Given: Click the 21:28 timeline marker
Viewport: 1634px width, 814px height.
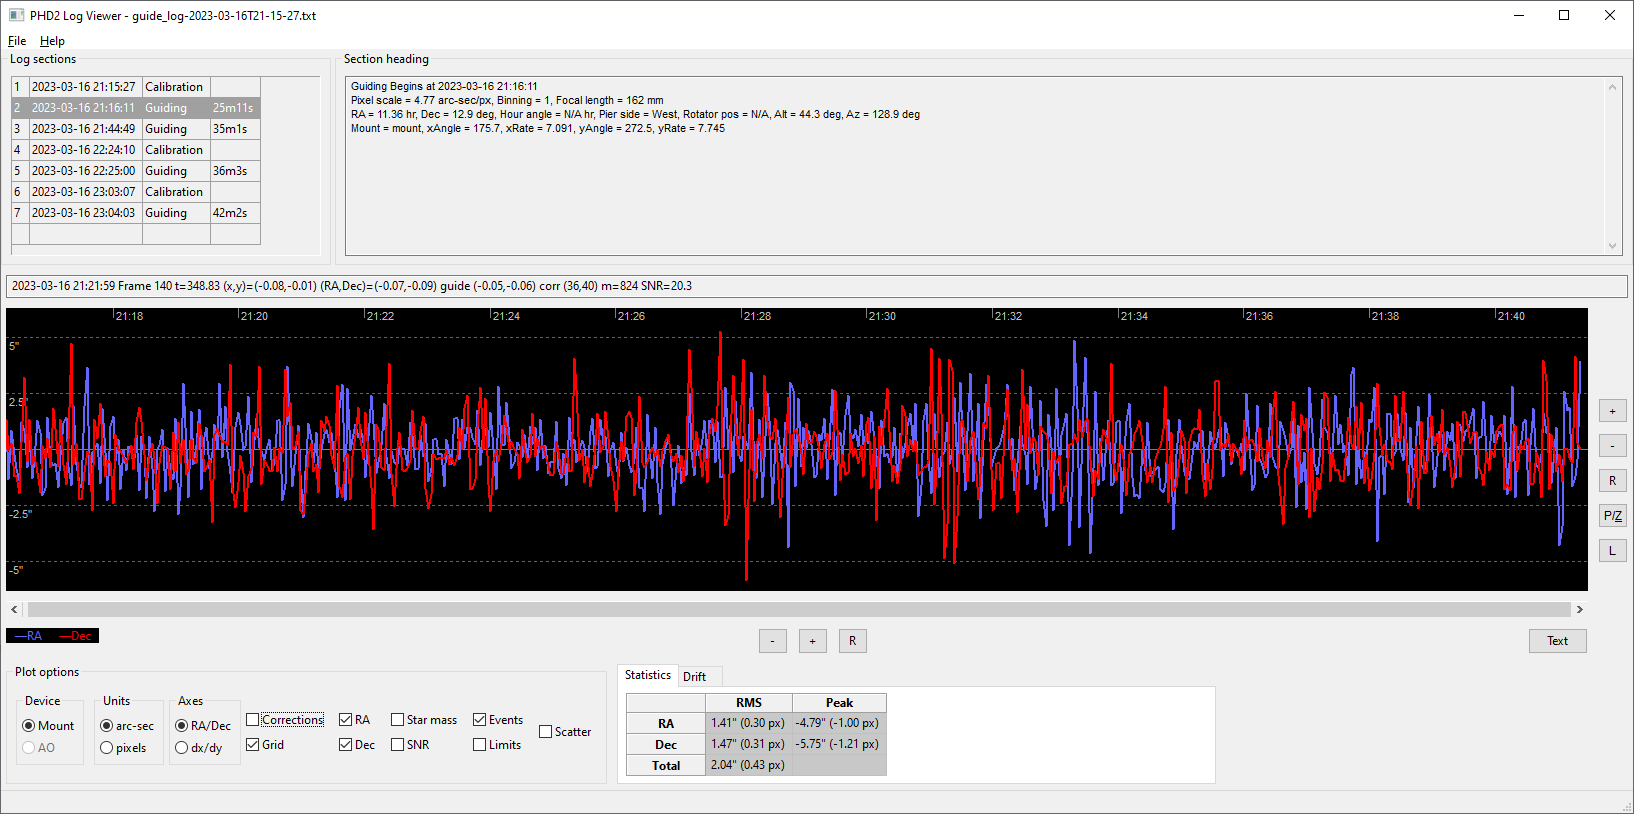Looking at the screenshot, I should (x=757, y=316).
